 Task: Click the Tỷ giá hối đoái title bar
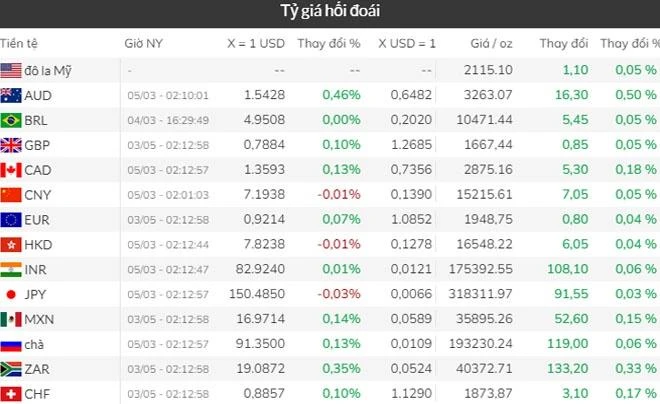click(x=330, y=13)
